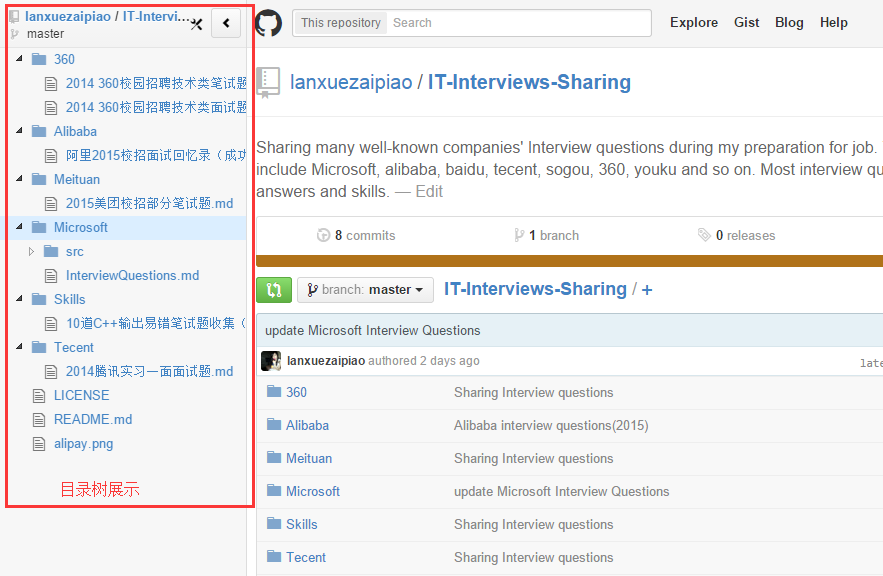Image resolution: width=883 pixels, height=576 pixels.
Task: Click Skills folder icon in file list
Action: click(x=274, y=524)
